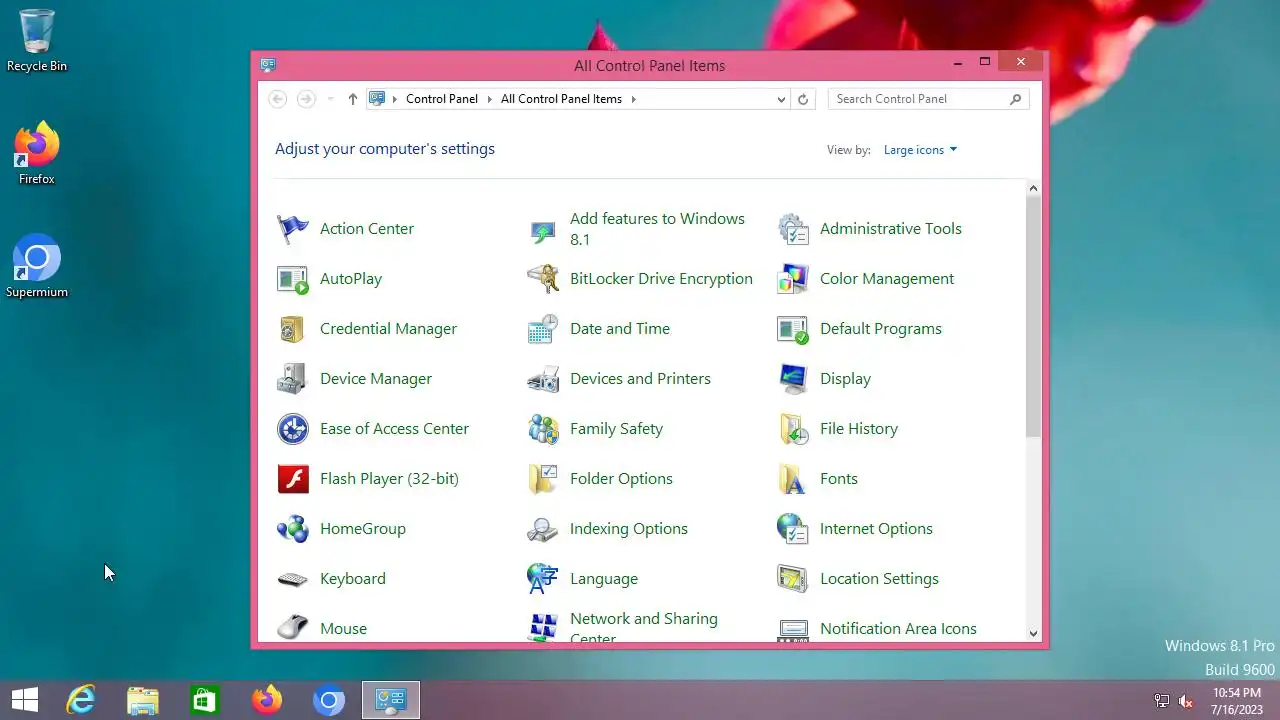Viewport: 1280px width, 720px height.
Task: Open the File History icon
Action: tap(793, 429)
